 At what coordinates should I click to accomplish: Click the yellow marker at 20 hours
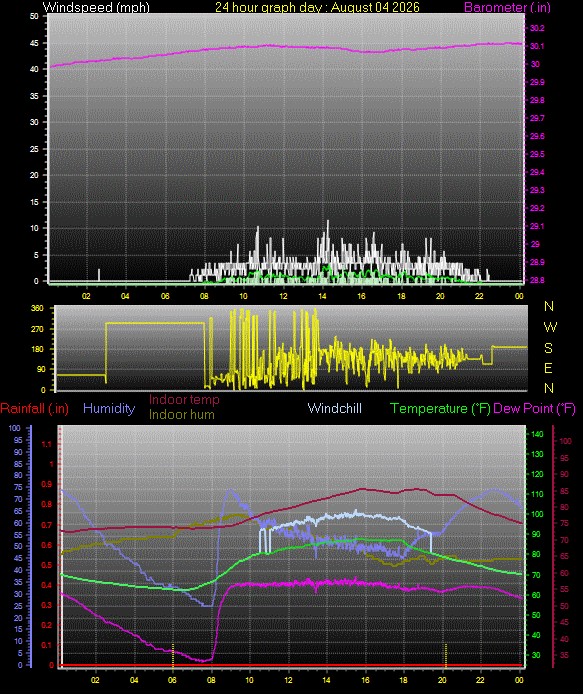(445, 655)
